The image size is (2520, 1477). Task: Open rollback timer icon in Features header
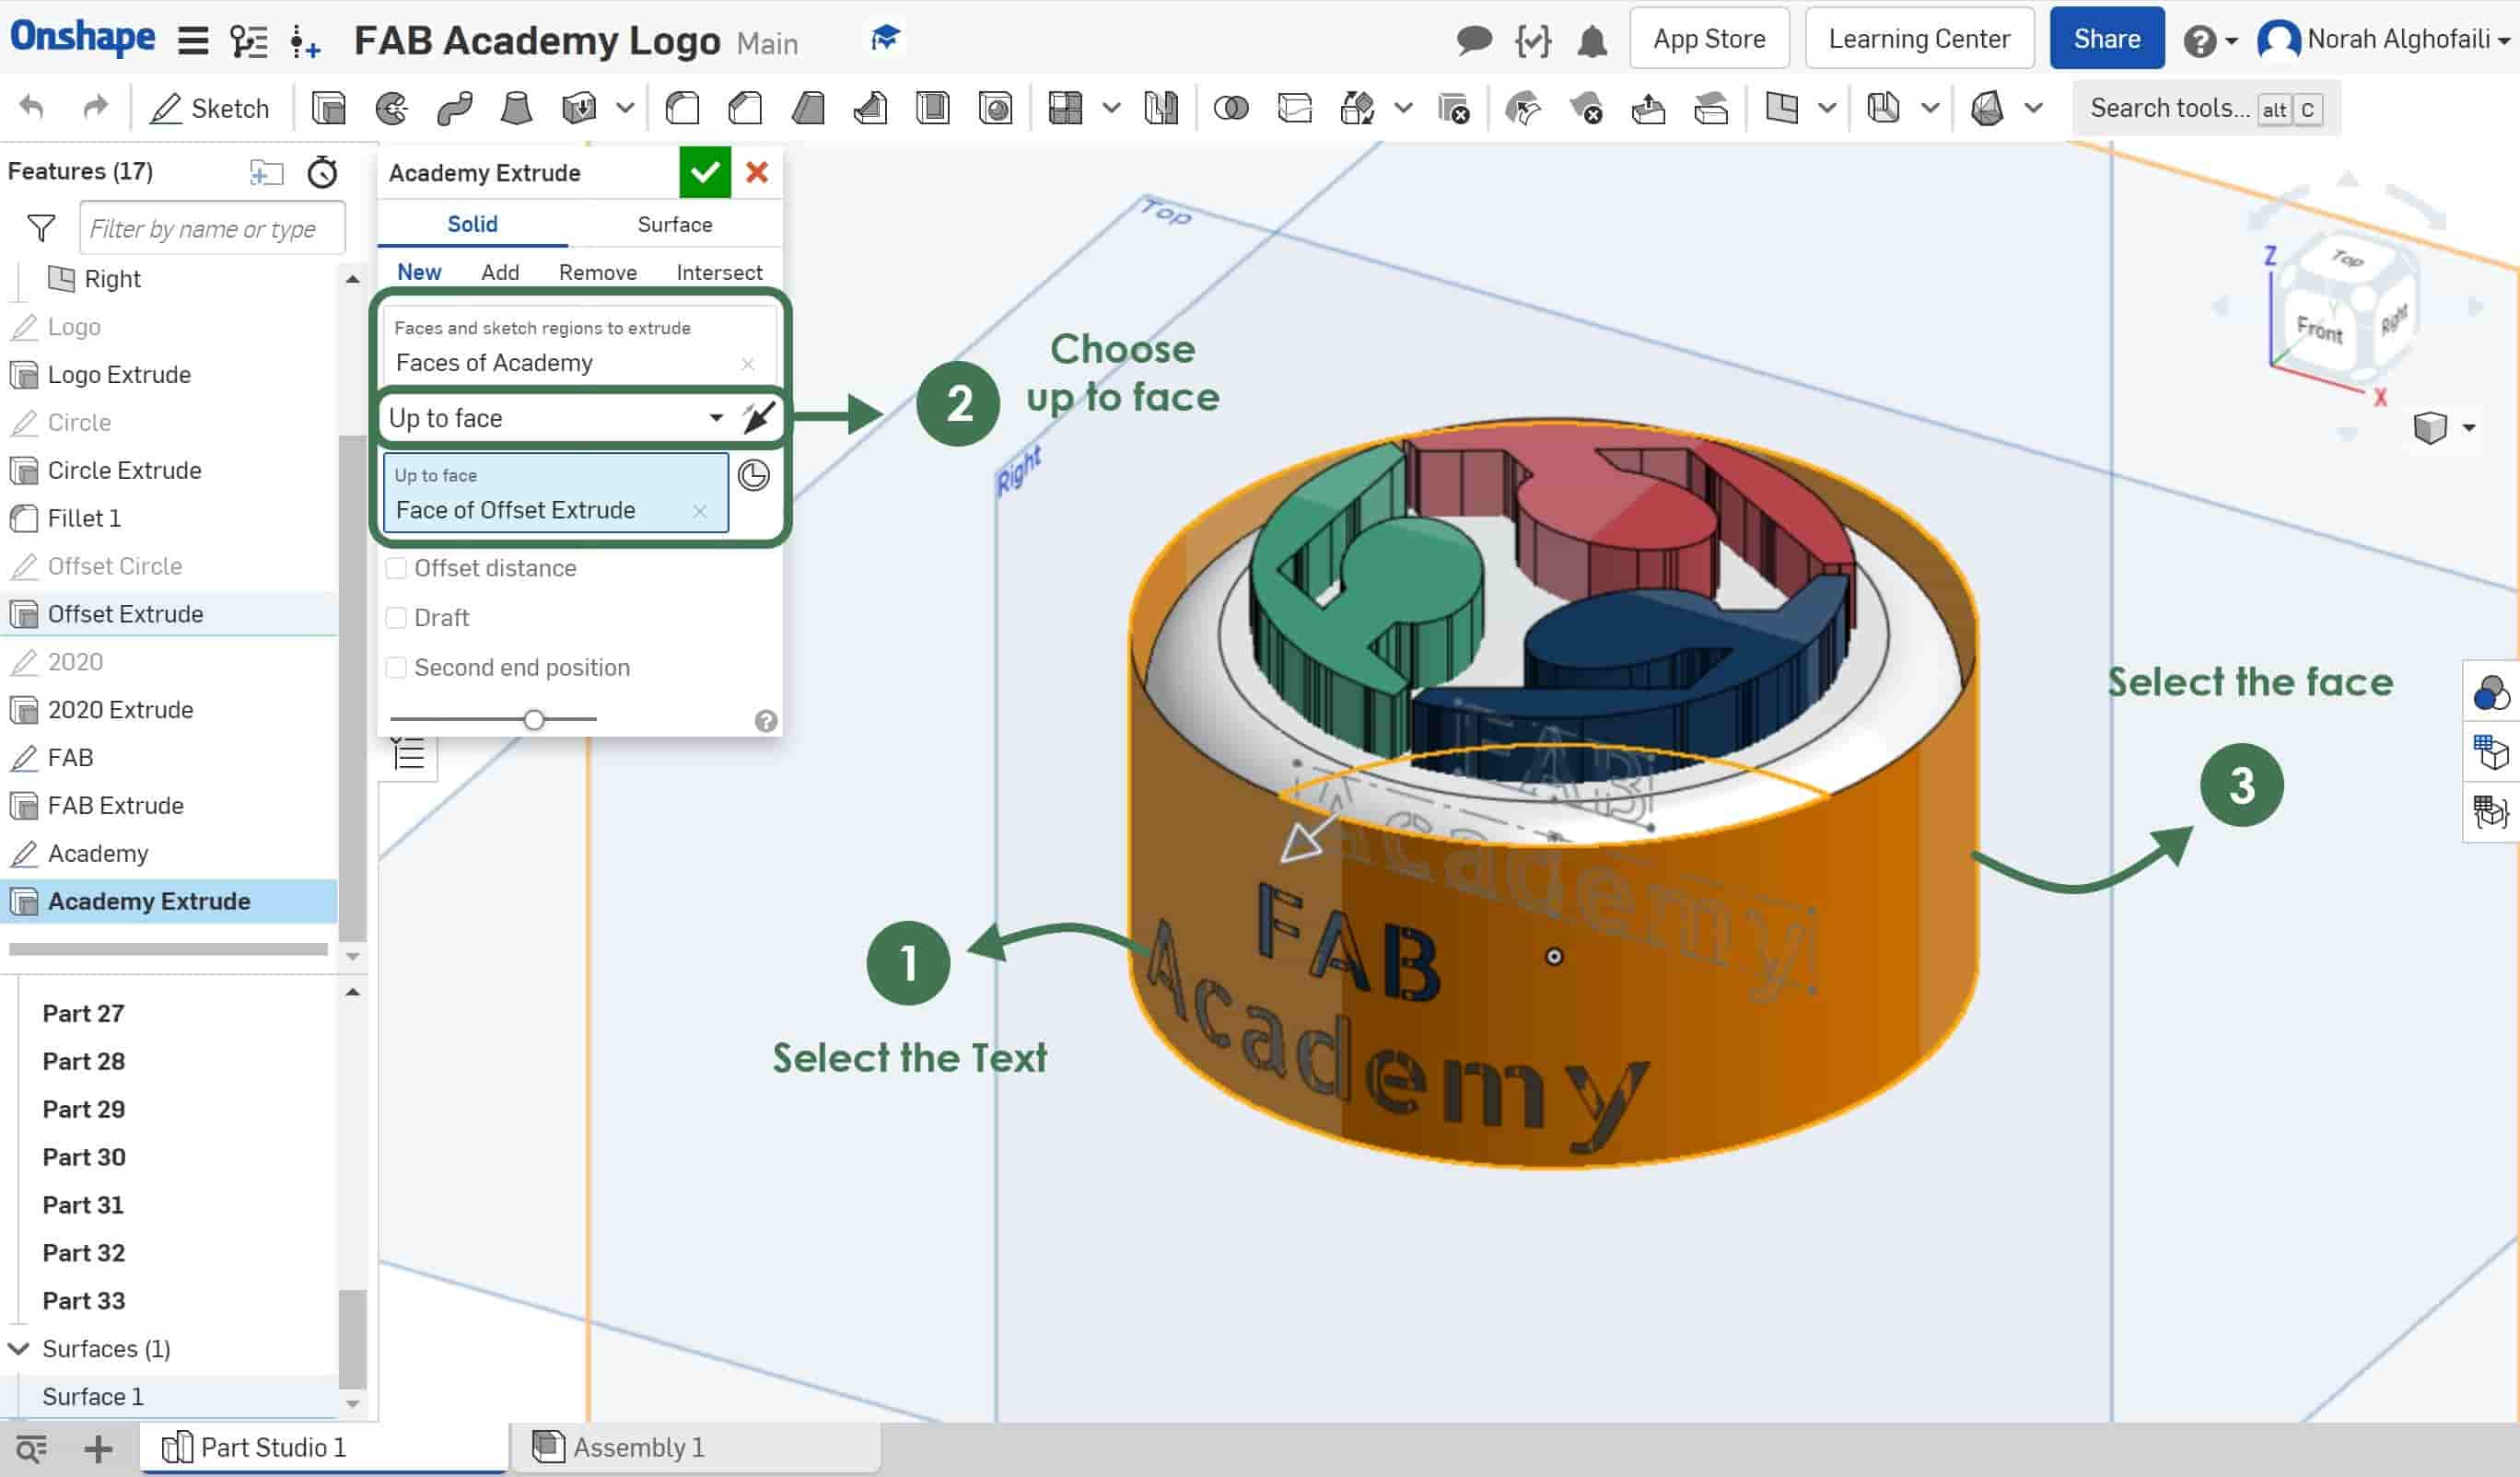tap(322, 172)
